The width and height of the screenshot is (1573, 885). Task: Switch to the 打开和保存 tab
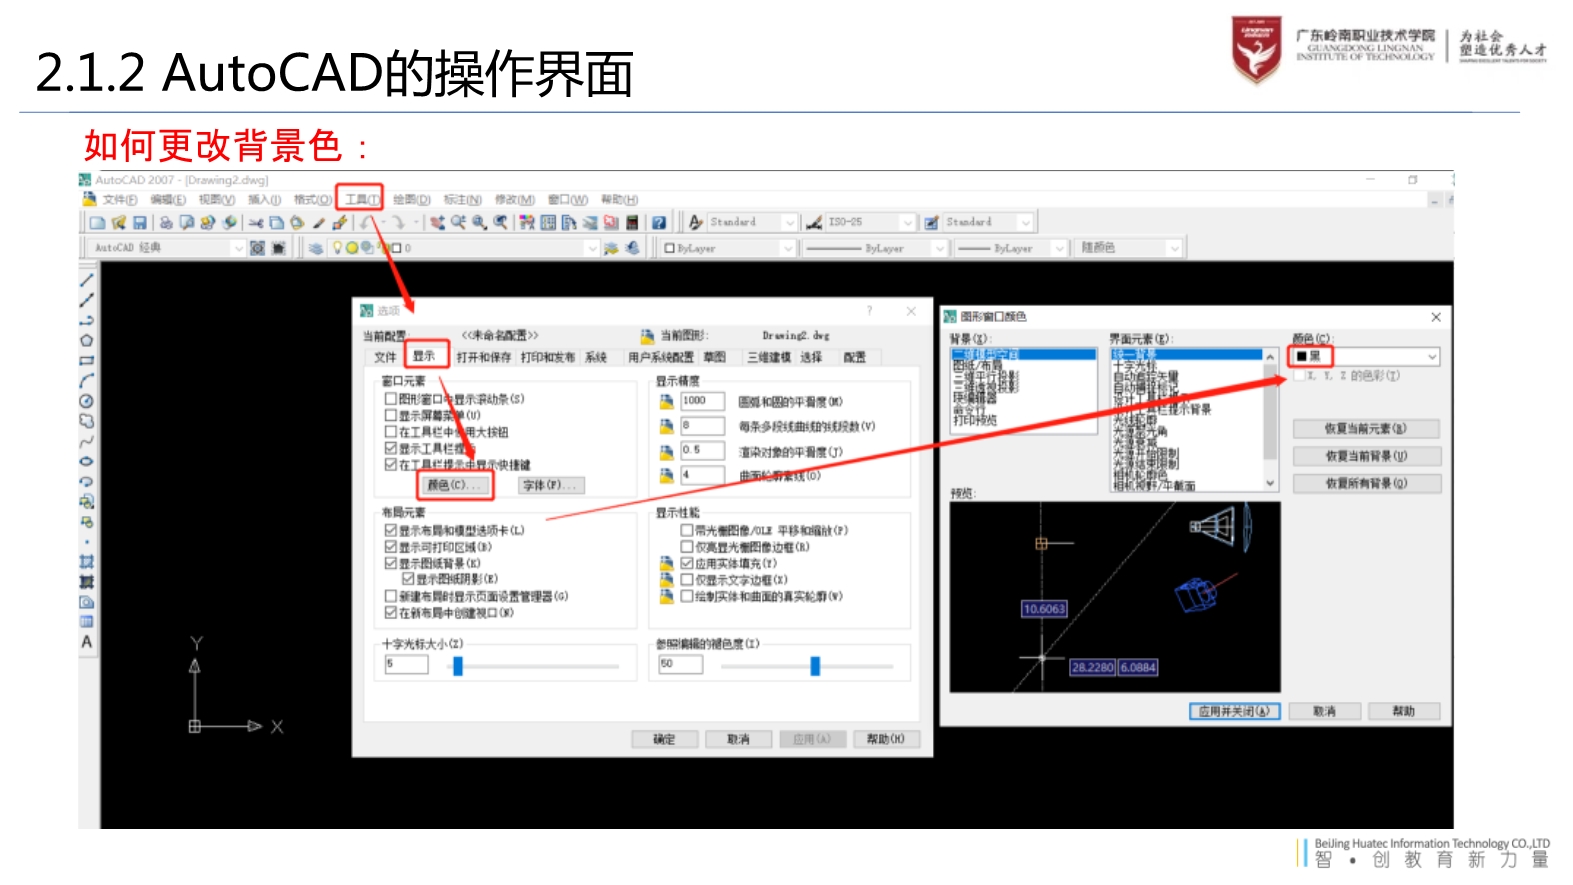(484, 357)
